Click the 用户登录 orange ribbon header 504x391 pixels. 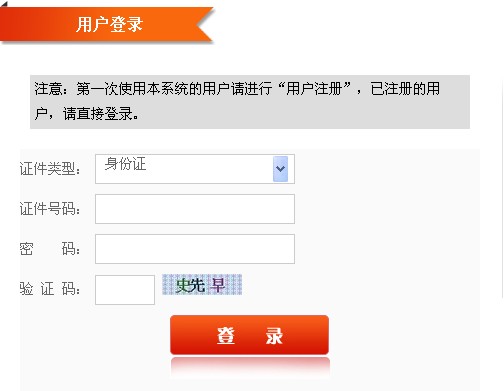(106, 25)
